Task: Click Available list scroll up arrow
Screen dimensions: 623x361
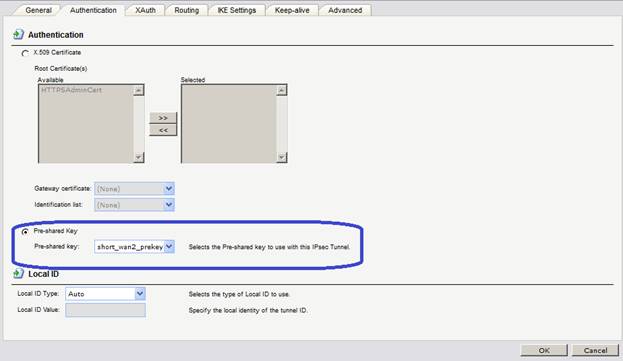Action: point(138,91)
